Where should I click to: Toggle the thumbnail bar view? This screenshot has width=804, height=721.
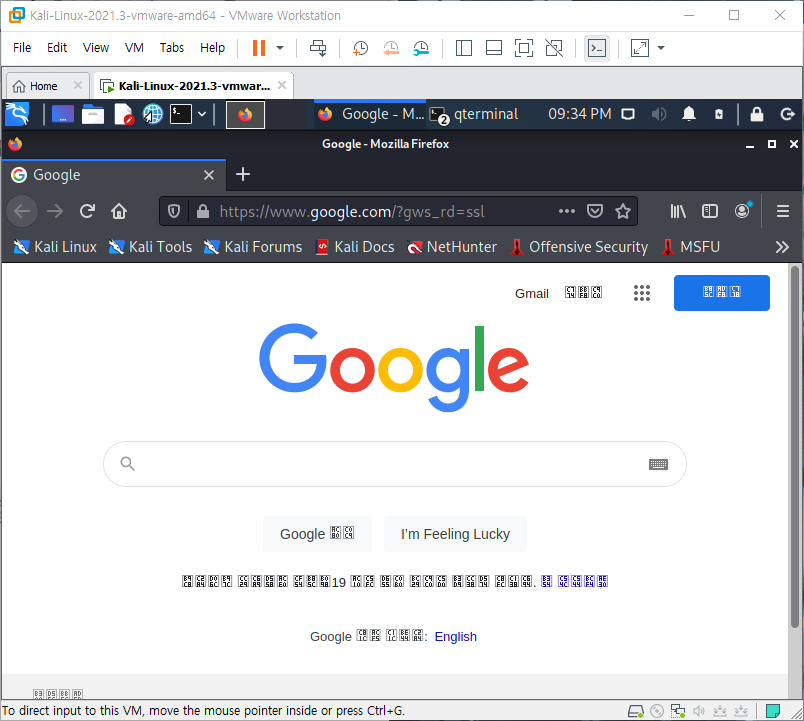(494, 48)
